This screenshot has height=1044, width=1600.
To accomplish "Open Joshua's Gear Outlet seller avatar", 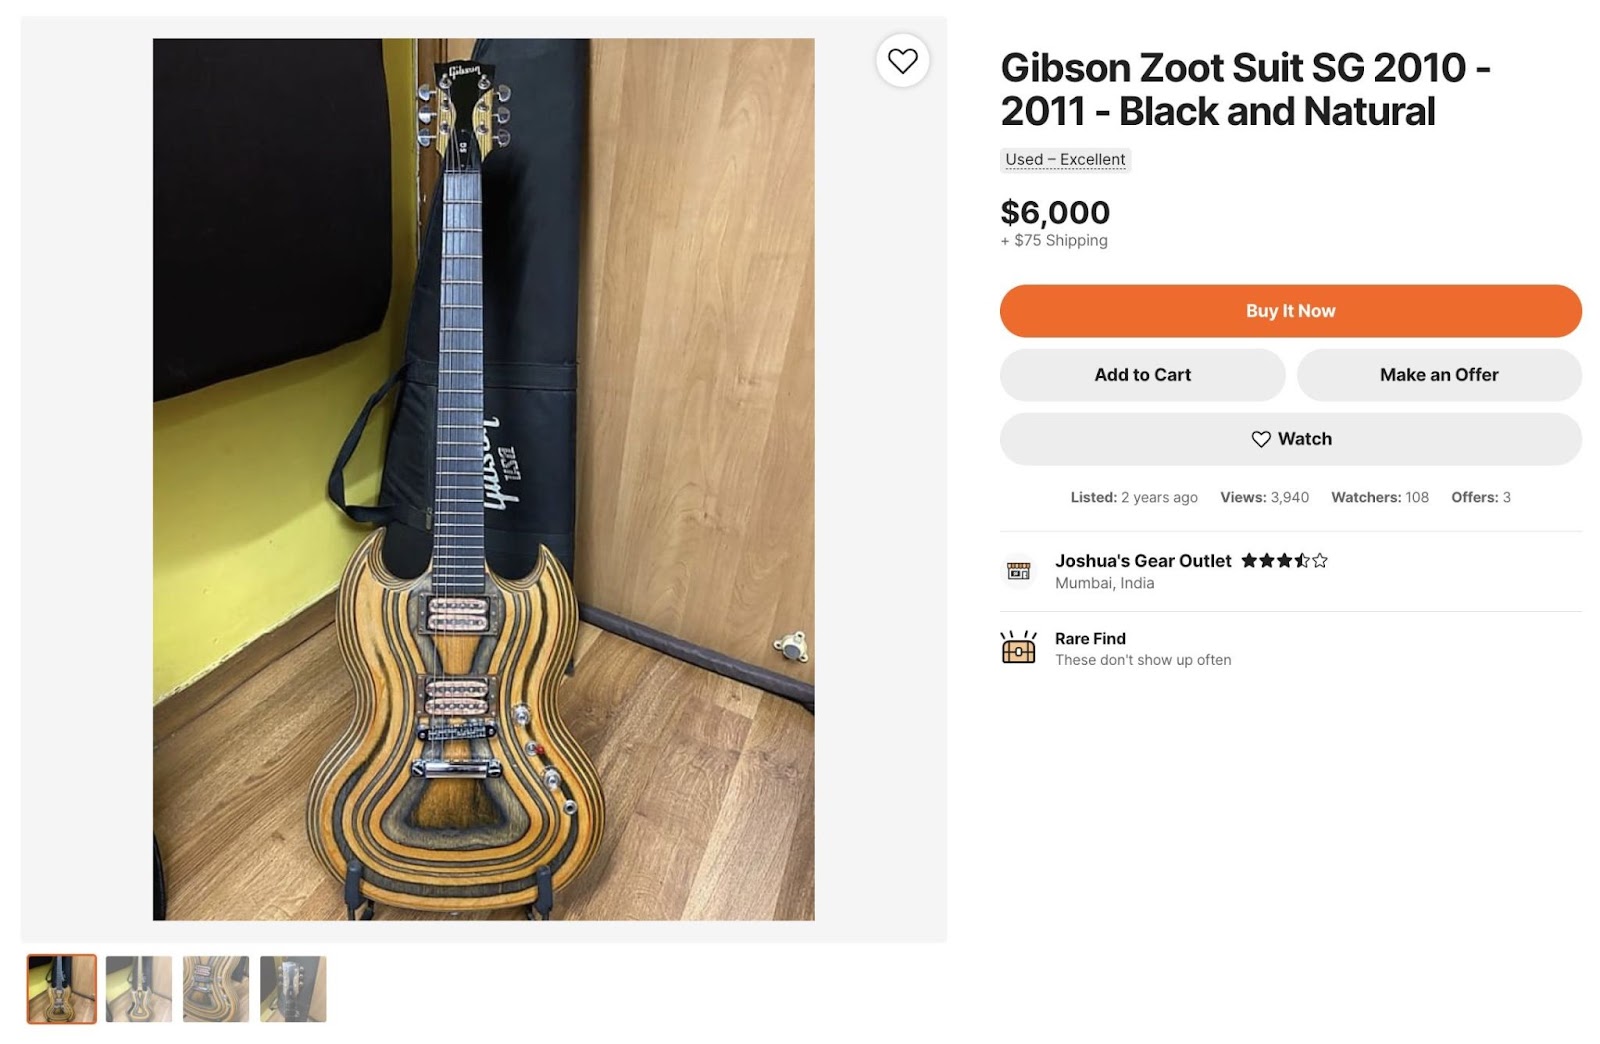I will [1019, 571].
